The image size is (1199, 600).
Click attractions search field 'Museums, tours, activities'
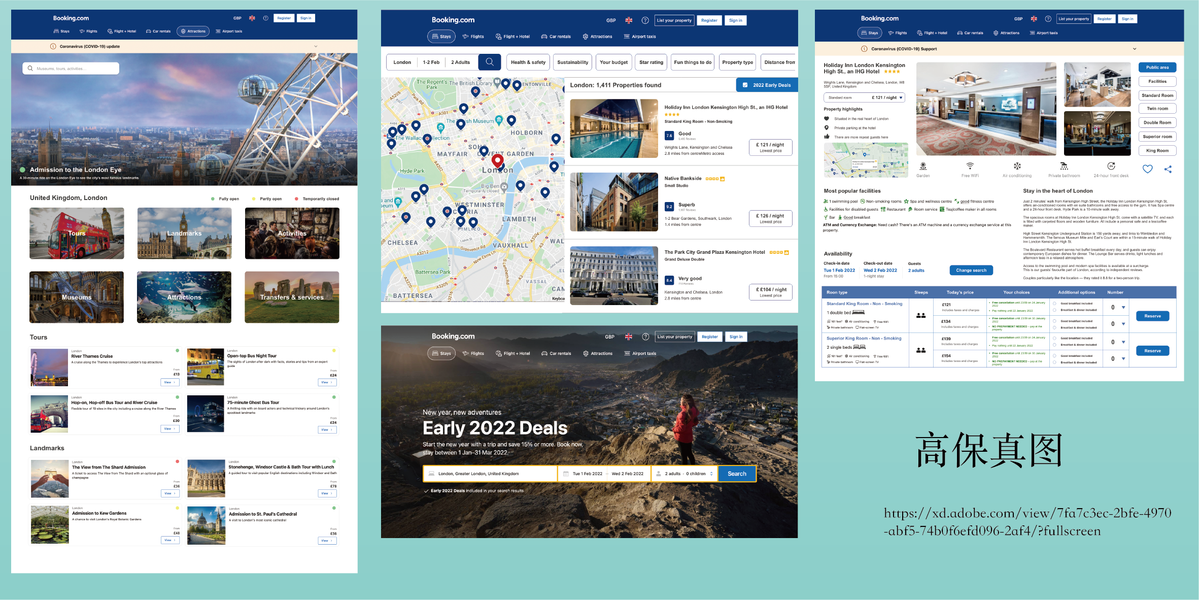coord(71,68)
